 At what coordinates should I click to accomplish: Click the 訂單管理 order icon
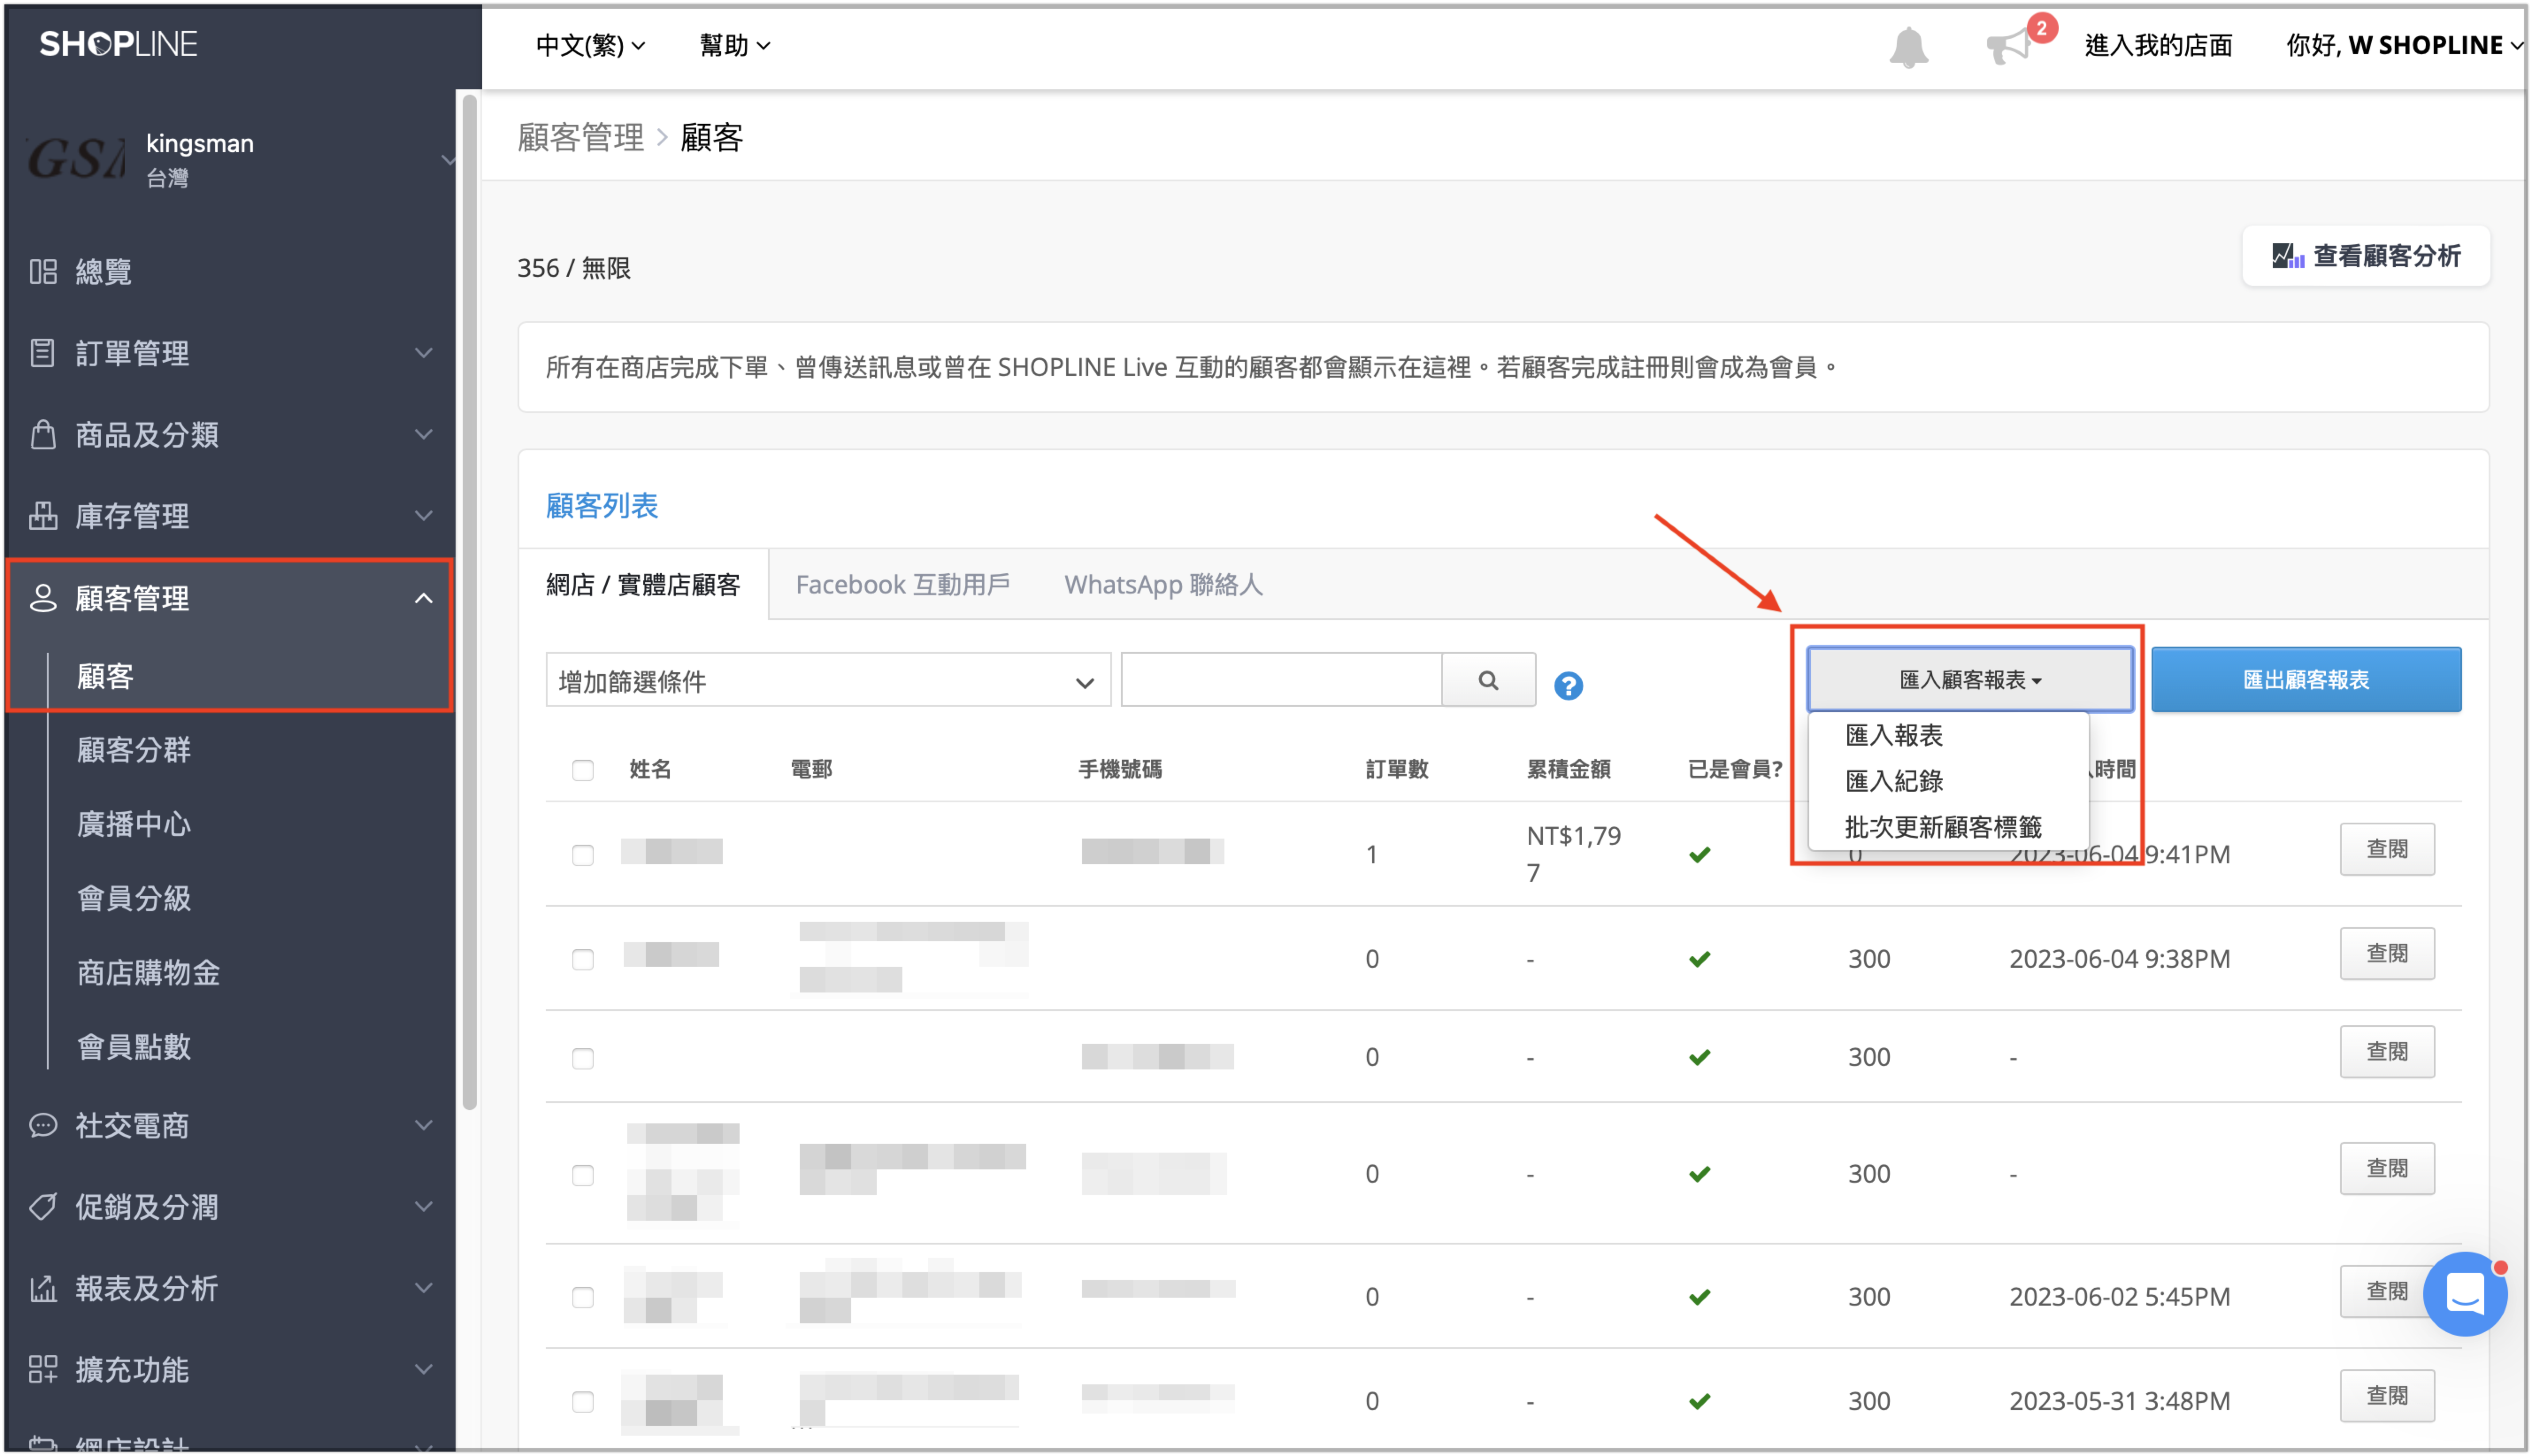[43, 353]
